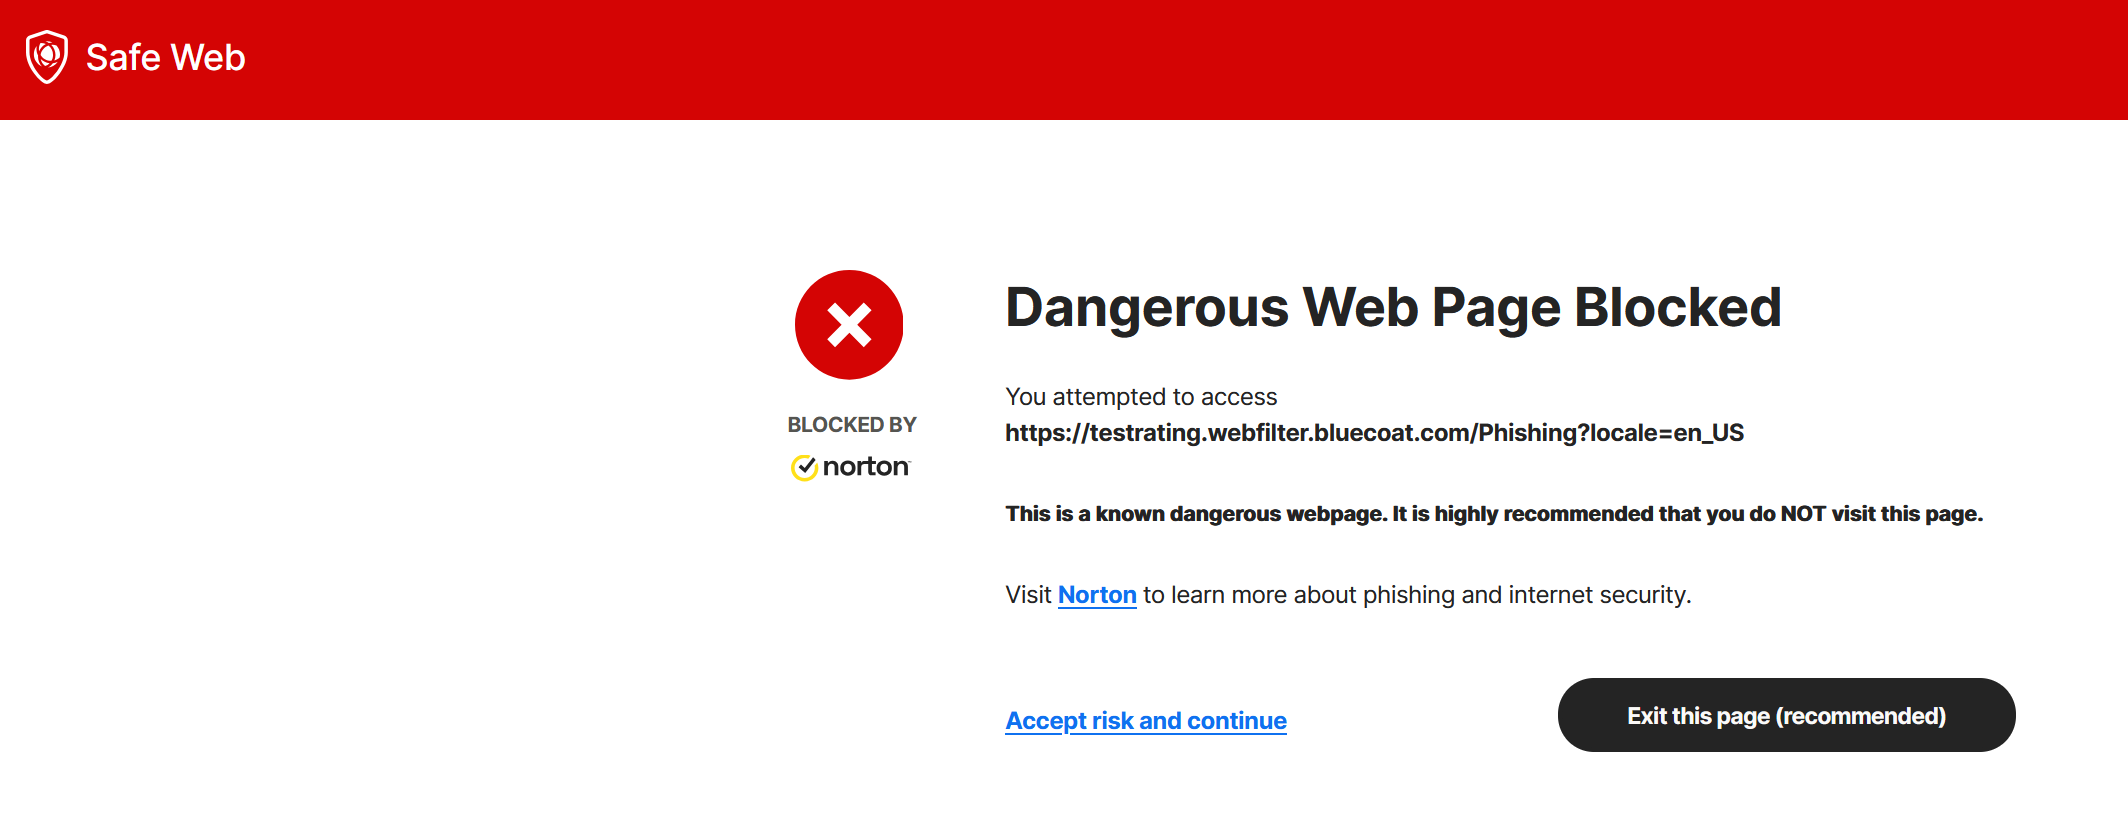
Task: Click the Safe Web title text
Action: point(166,58)
